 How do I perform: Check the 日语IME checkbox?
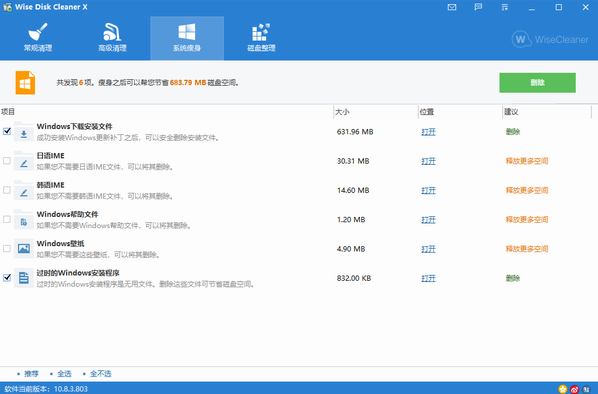tap(7, 161)
